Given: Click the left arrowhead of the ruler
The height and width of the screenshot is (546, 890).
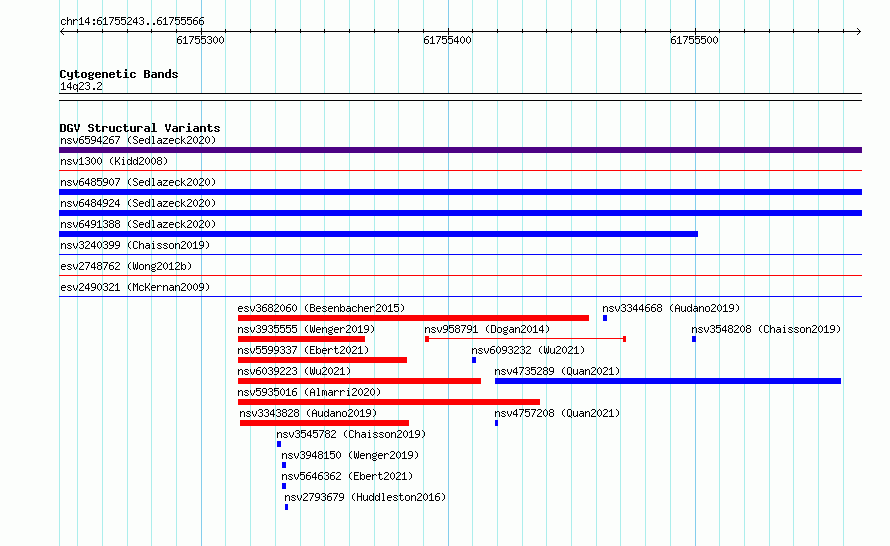Looking at the screenshot, I should click(62, 32).
